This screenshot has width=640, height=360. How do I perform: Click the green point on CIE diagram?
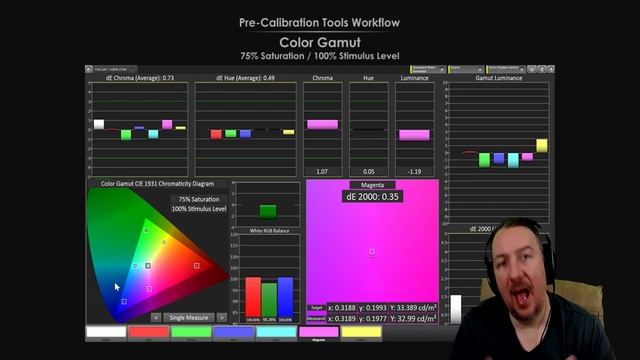coord(147,230)
